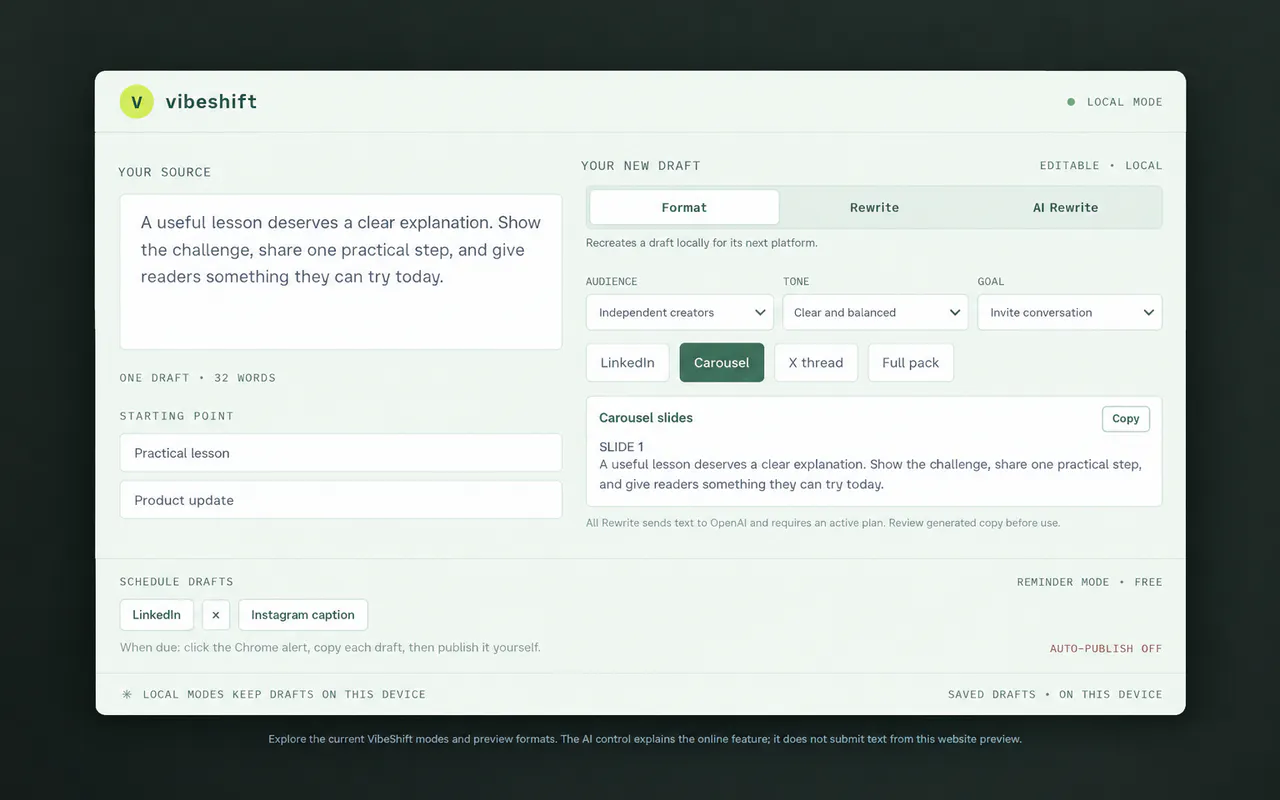The height and width of the screenshot is (800, 1280).
Task: Choose the Product update starting point
Action: tap(341, 500)
